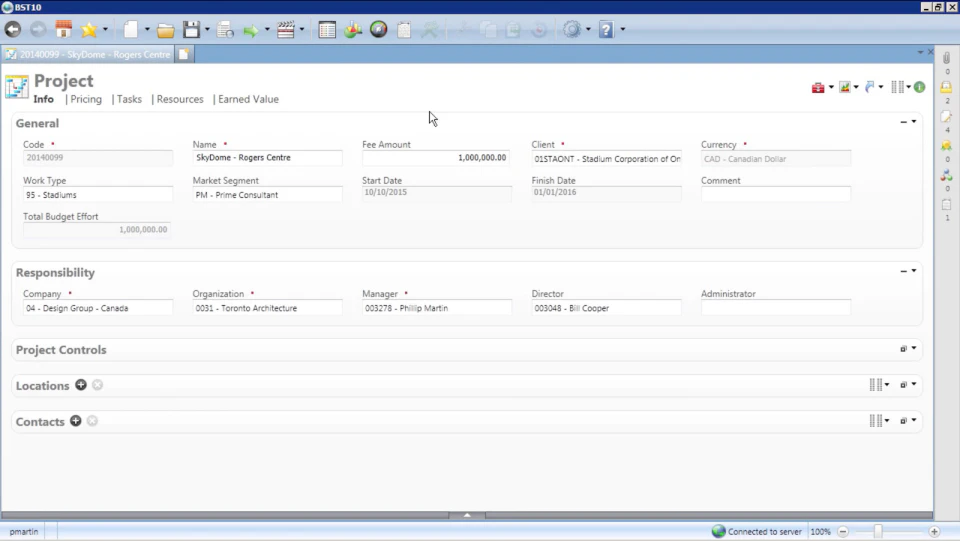Click the green arrow action icon
This screenshot has height=541, width=960.
tap(251, 30)
